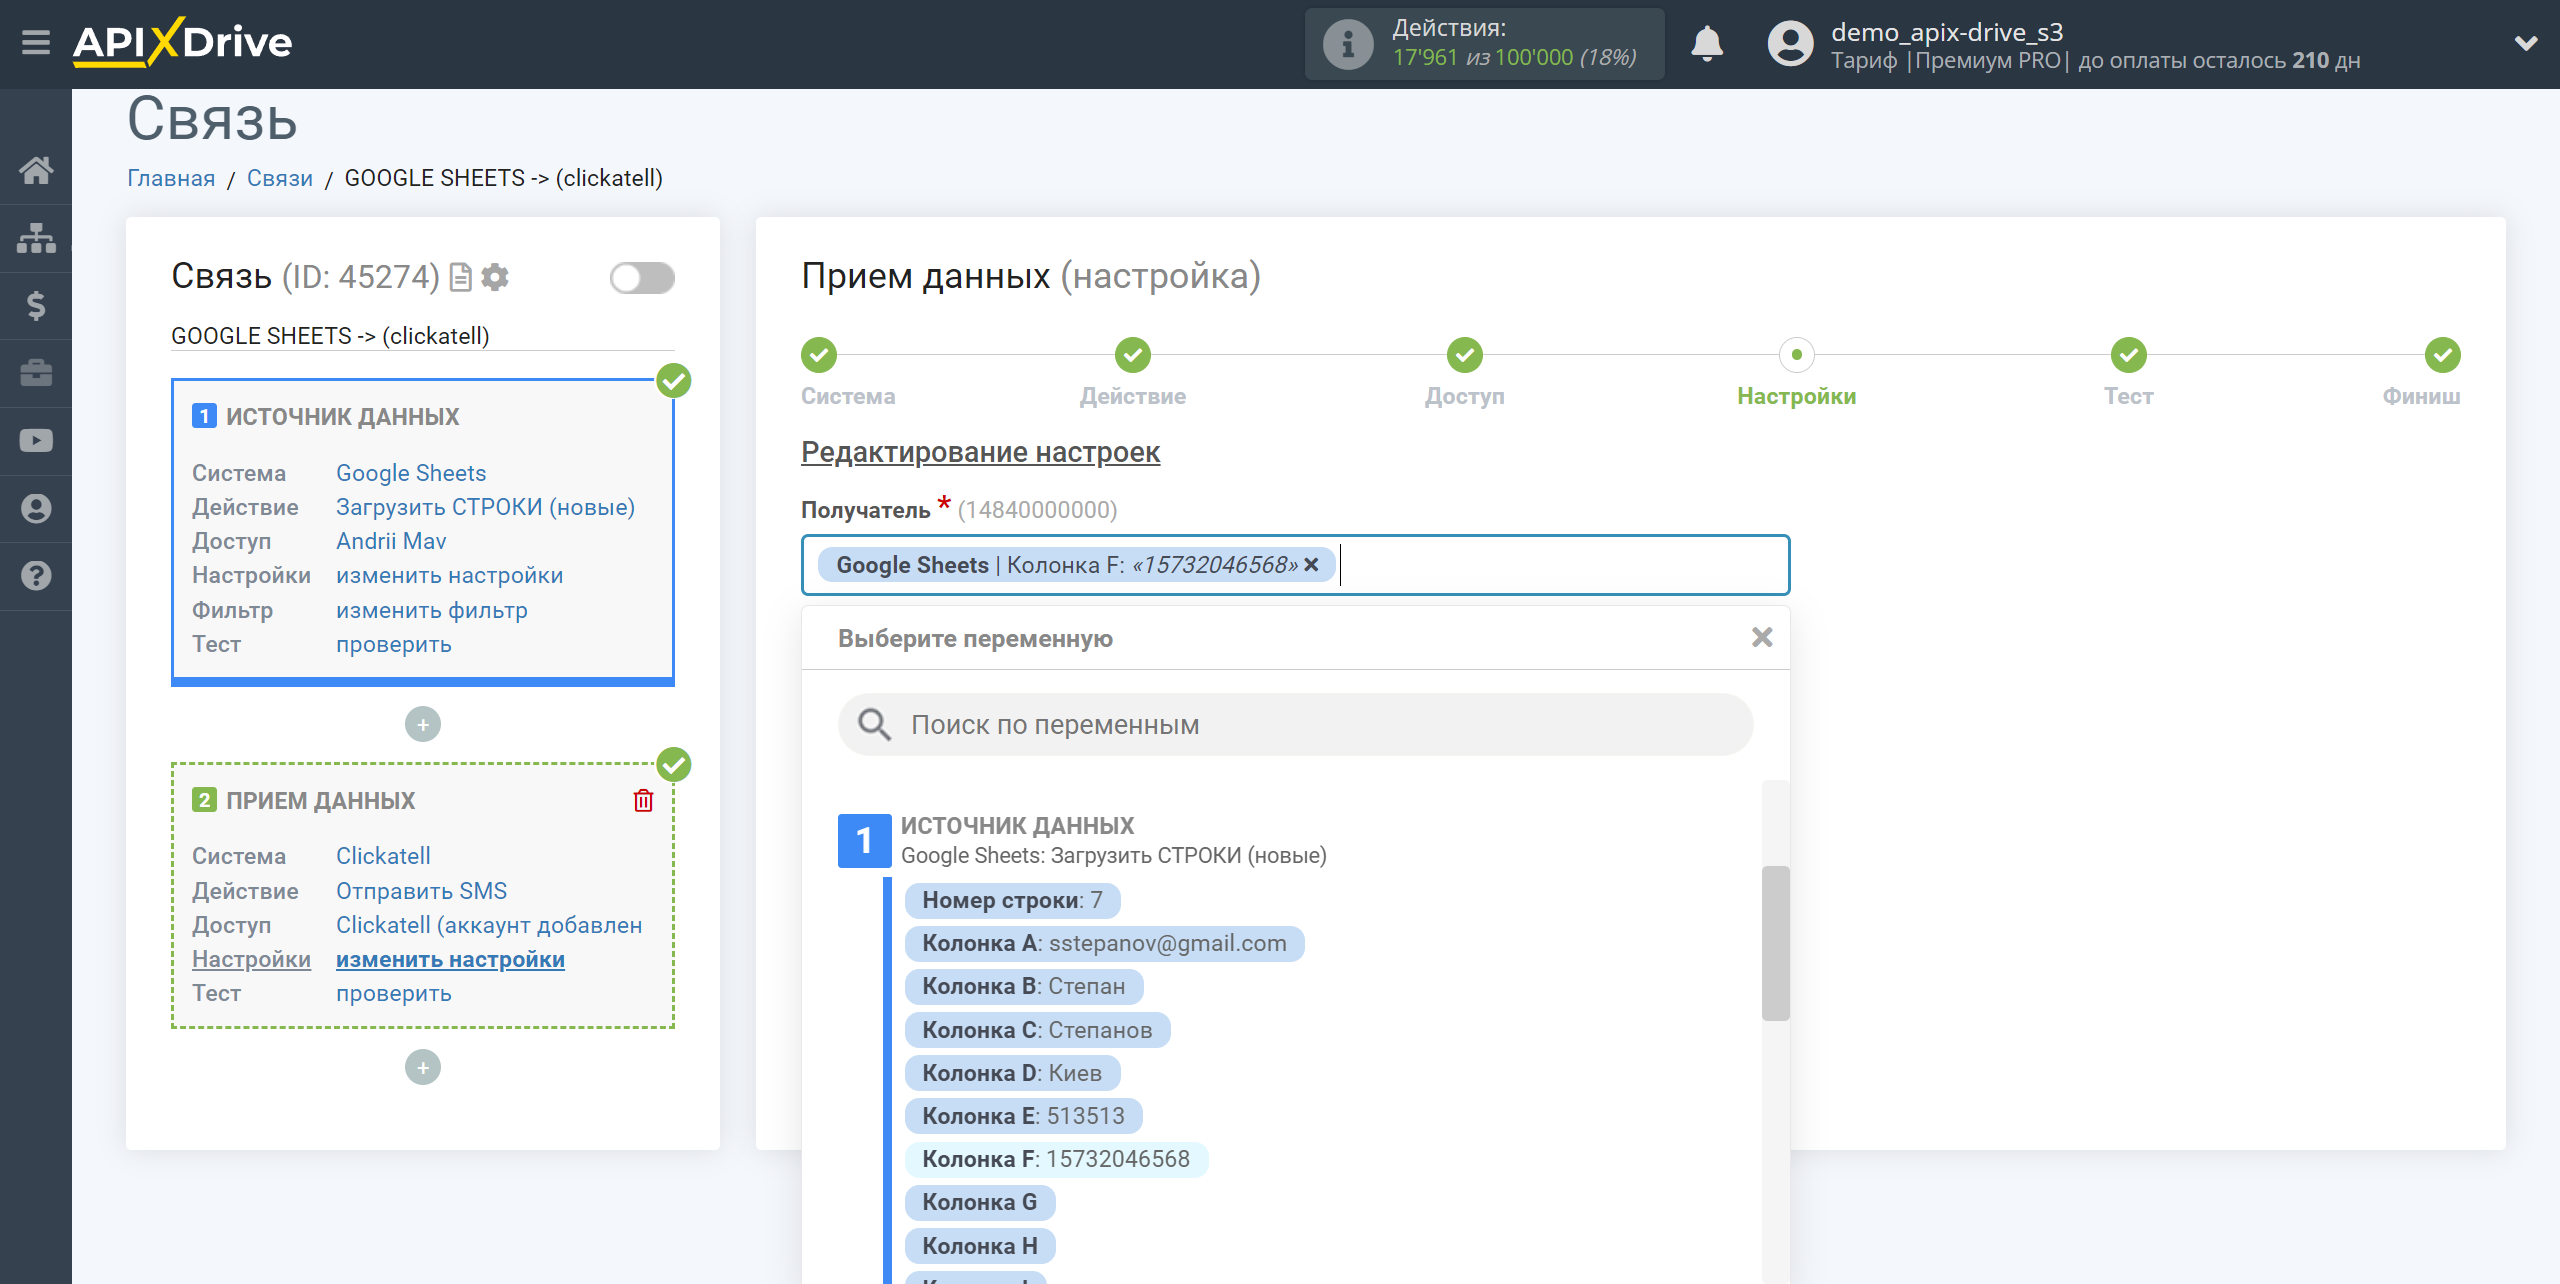2560x1284 pixels.
Task: Click inside the recipient input field
Action: coord(1295,565)
